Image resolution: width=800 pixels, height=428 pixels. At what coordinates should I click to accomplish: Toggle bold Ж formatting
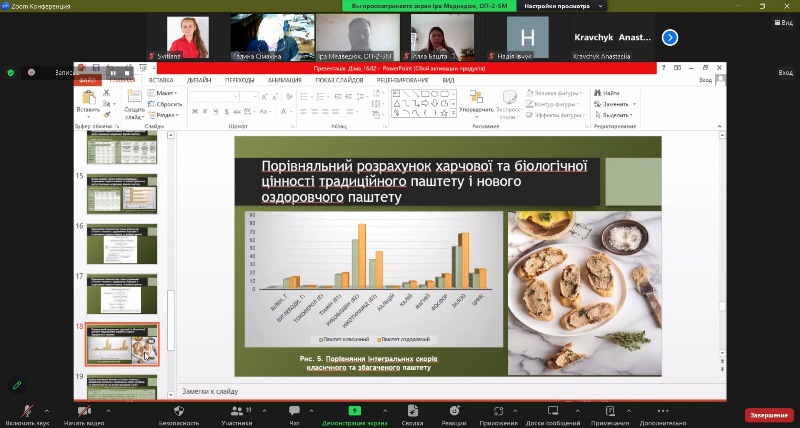[x=195, y=111]
